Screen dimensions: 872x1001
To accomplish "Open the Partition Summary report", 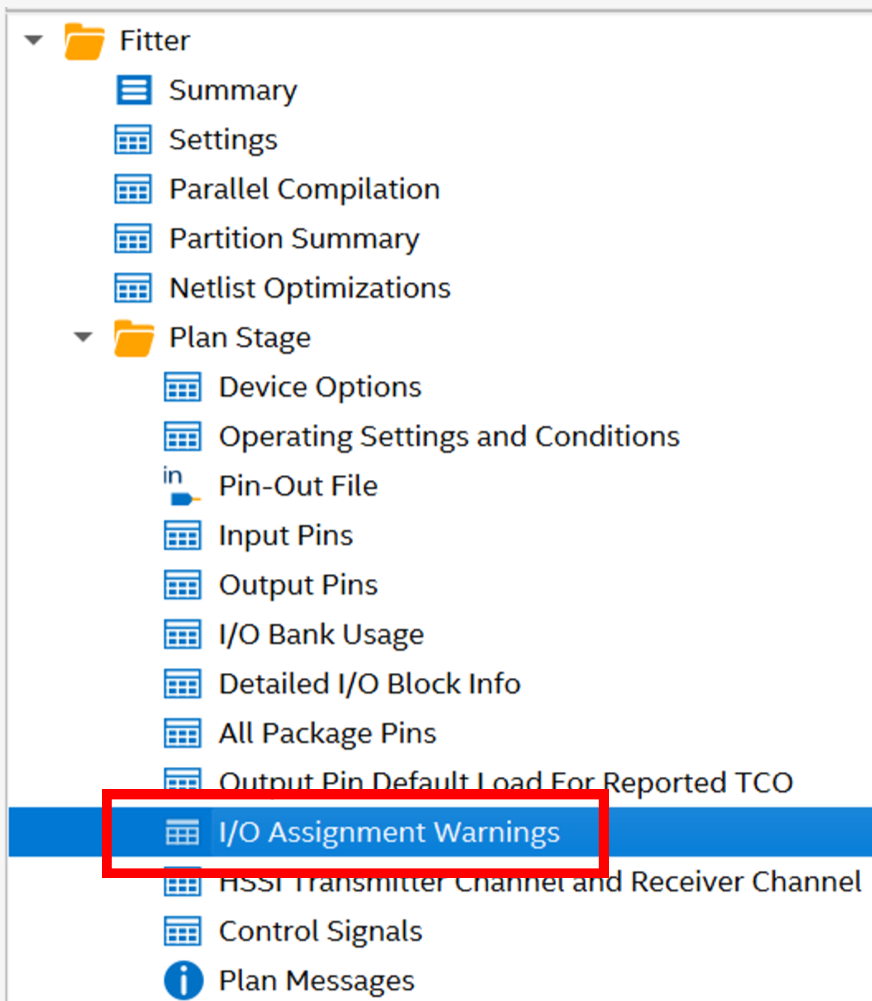I will point(294,239).
